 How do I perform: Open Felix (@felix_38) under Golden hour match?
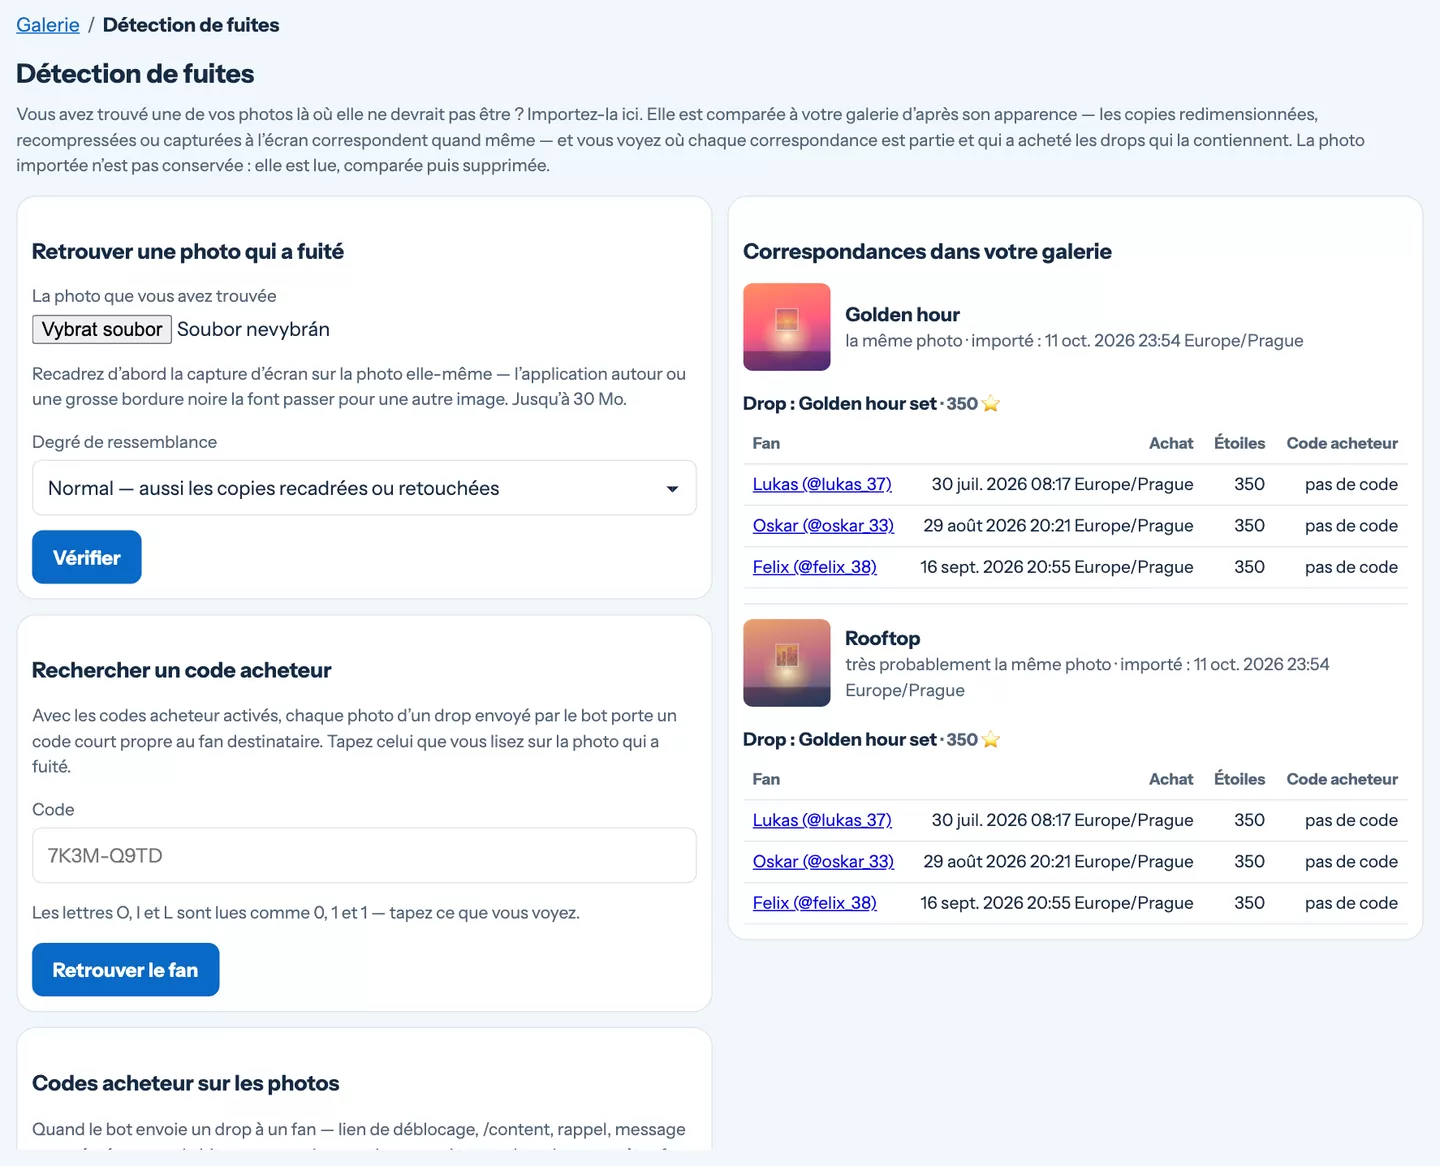pyautogui.click(x=815, y=567)
